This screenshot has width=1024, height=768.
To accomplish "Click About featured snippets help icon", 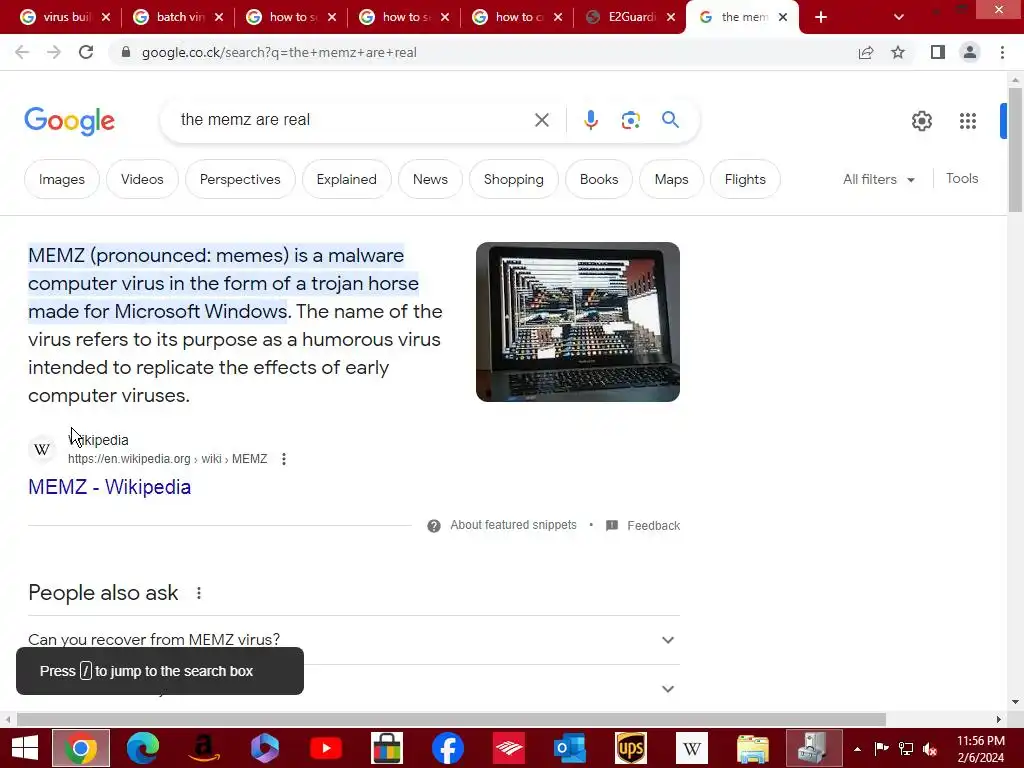I will click(x=434, y=526).
